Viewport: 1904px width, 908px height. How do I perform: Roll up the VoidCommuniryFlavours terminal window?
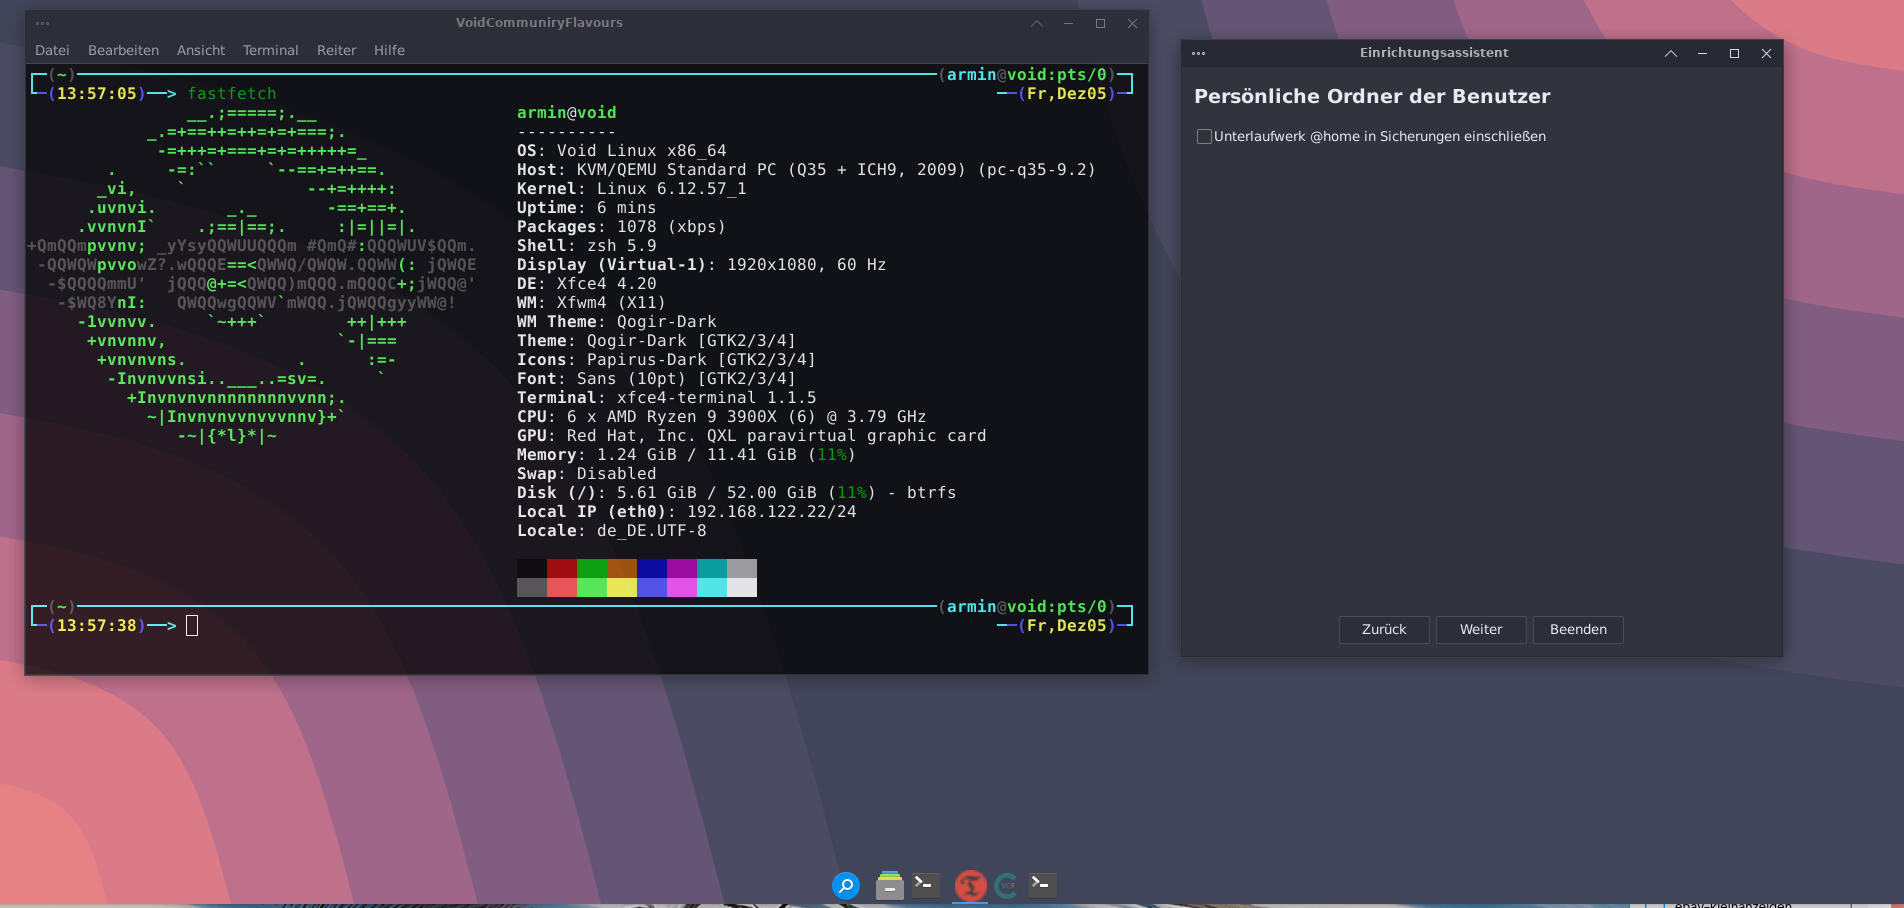click(x=1036, y=24)
